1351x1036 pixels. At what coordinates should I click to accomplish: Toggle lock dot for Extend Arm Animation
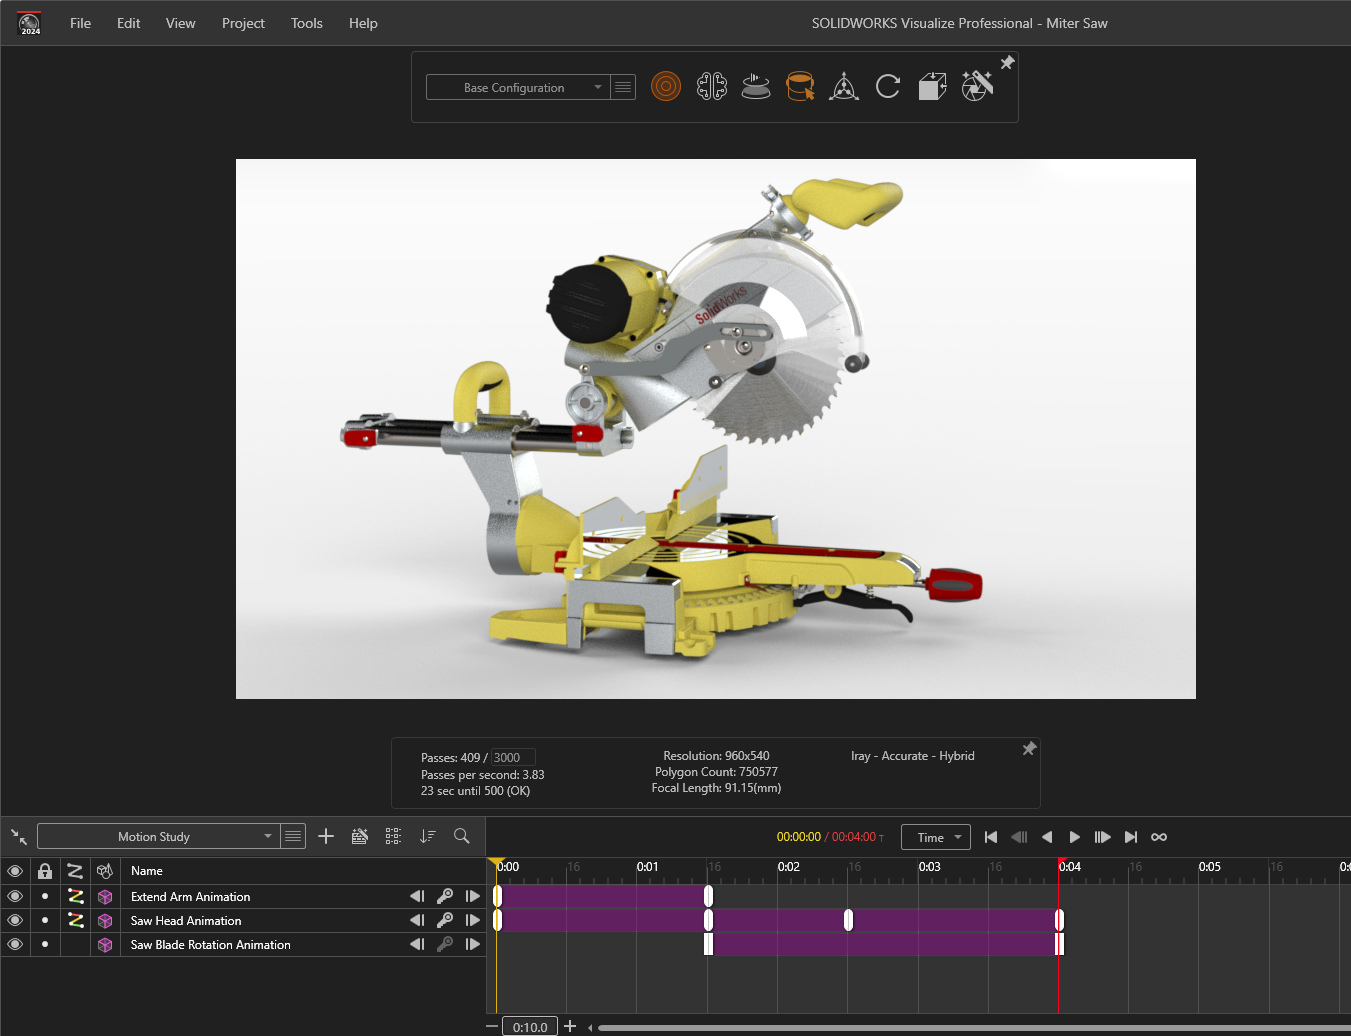[x=45, y=896]
